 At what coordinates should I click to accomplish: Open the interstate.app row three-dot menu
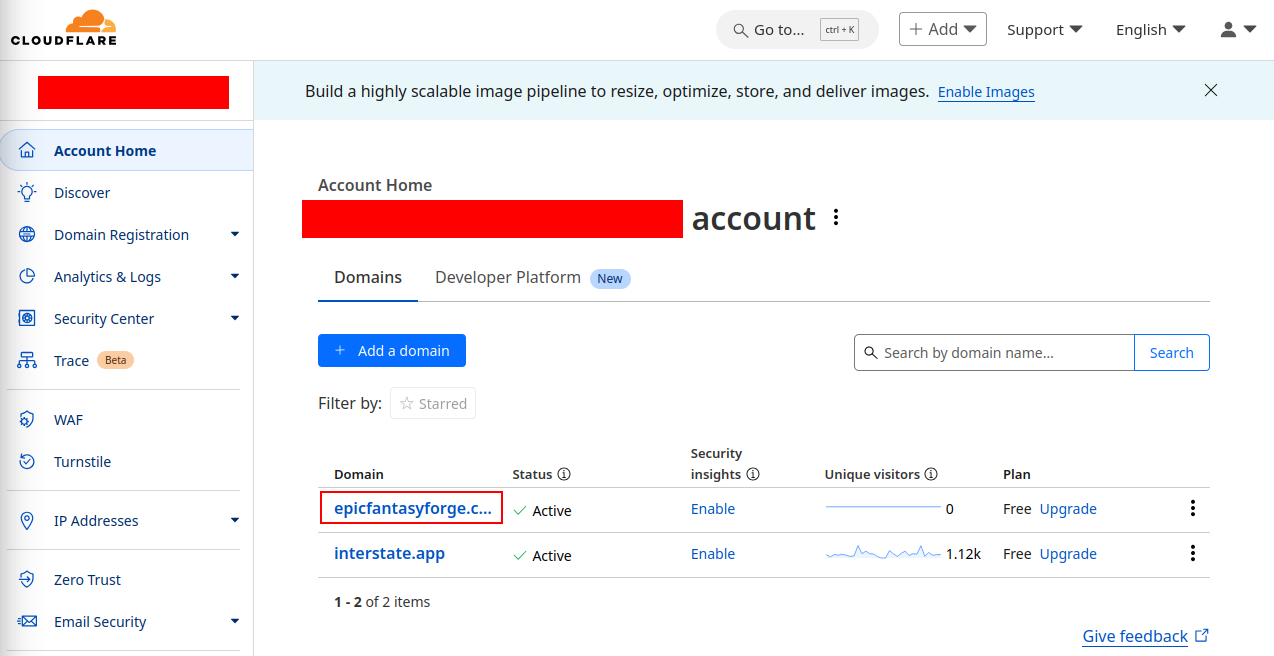tap(1192, 554)
